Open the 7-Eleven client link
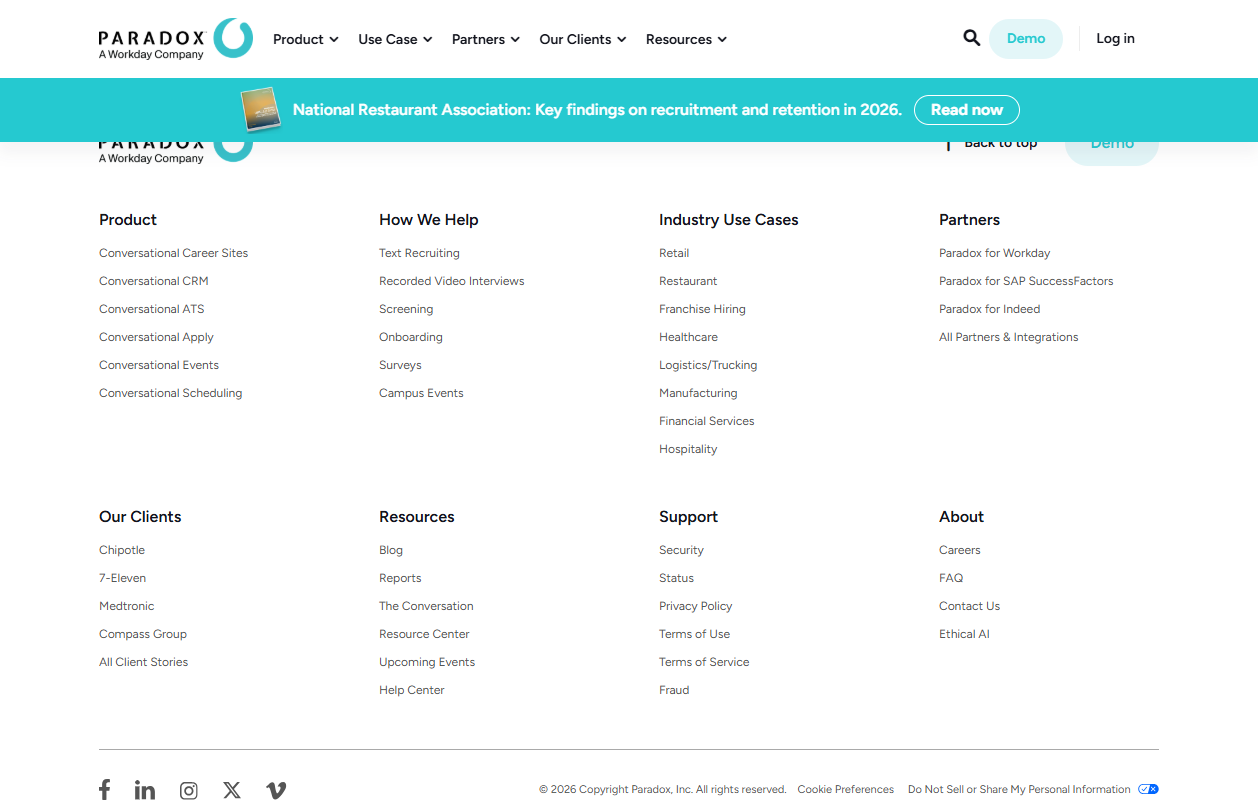 tap(122, 578)
